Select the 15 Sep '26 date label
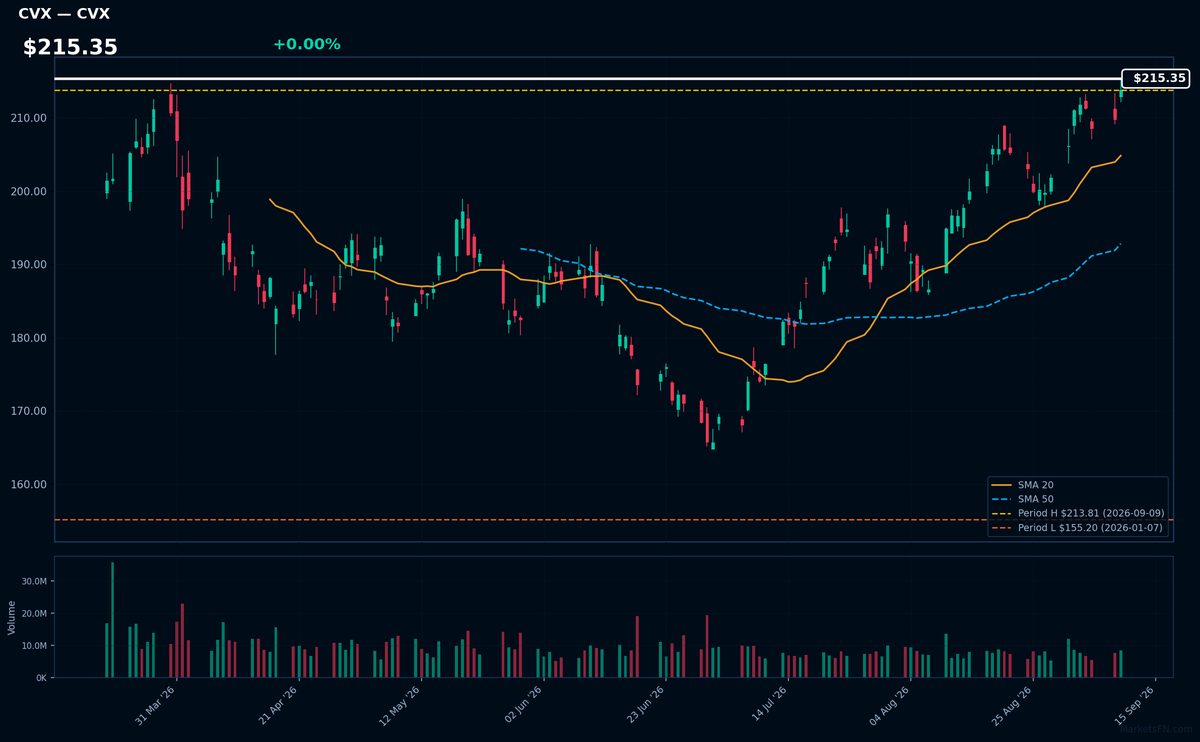Image resolution: width=1200 pixels, height=742 pixels. point(1133,705)
